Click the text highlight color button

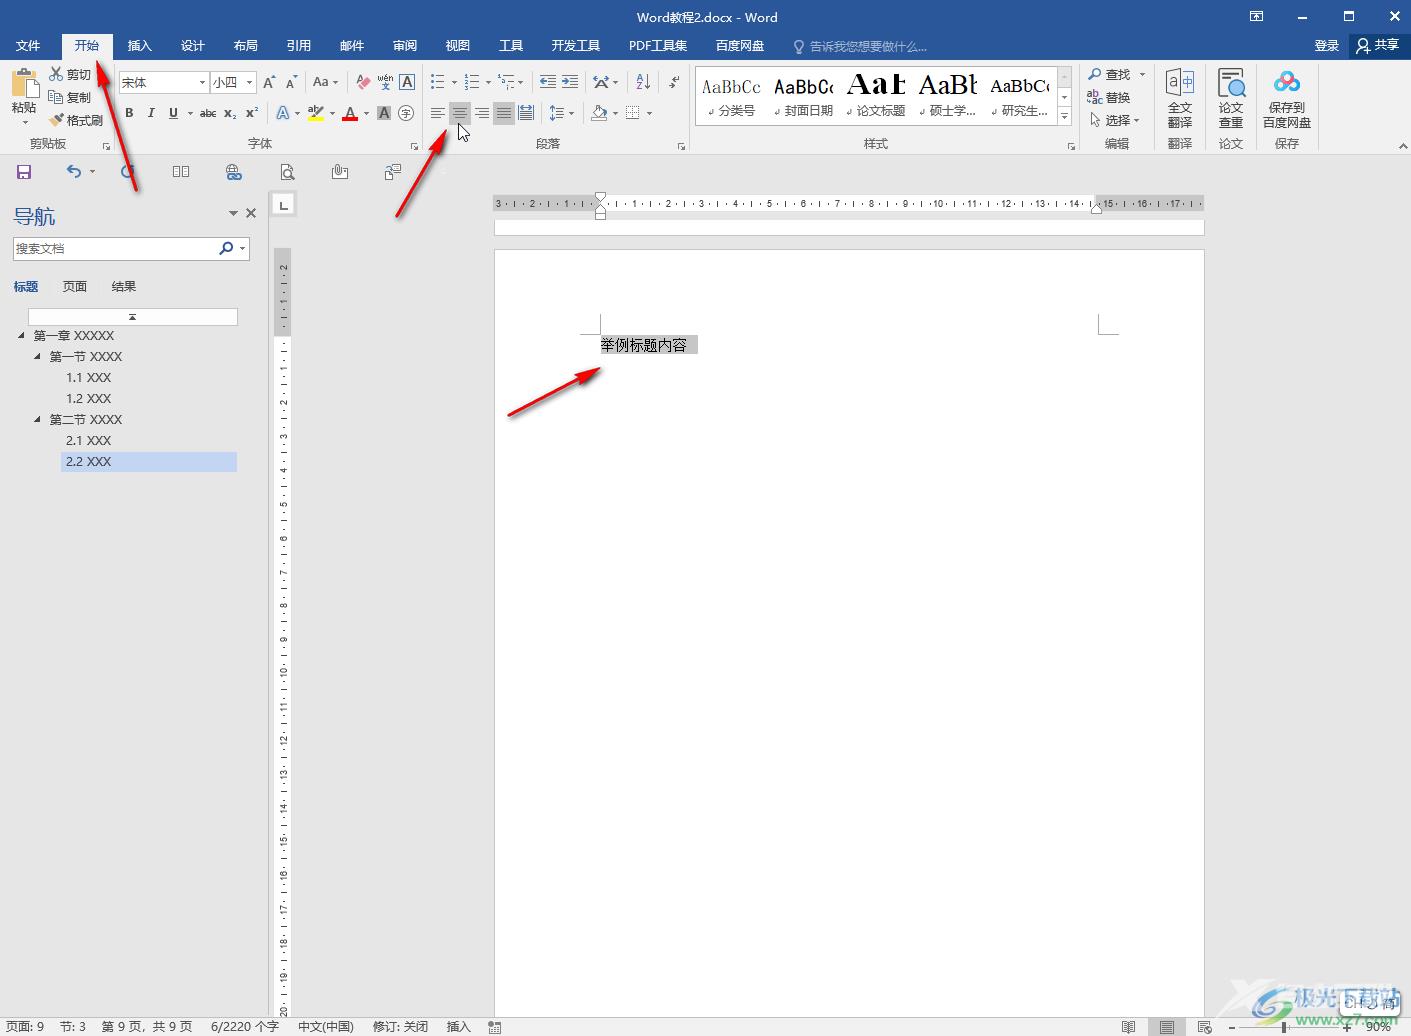pos(316,113)
